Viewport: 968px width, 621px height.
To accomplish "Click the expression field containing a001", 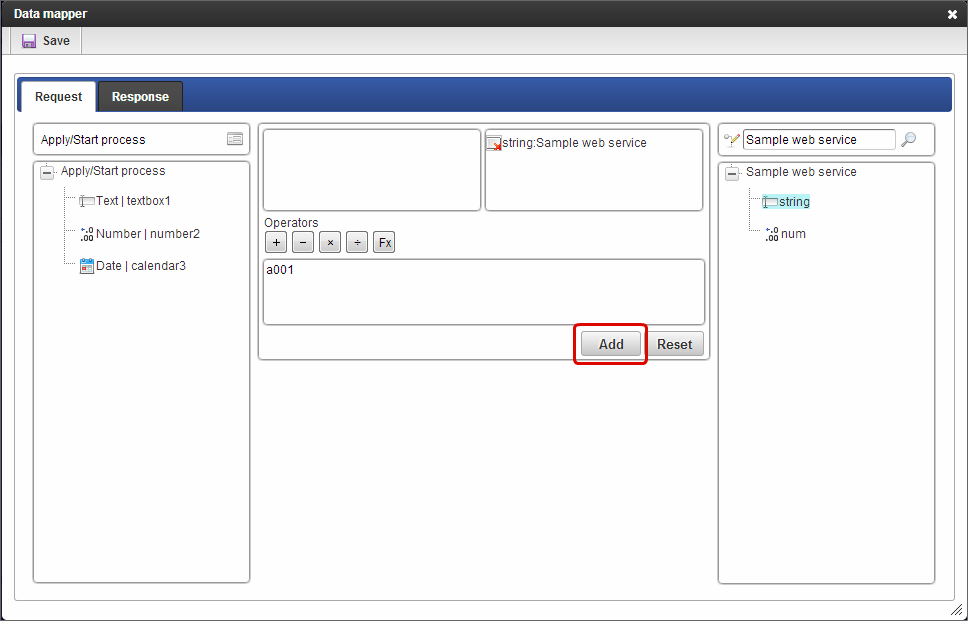I will (x=484, y=292).
